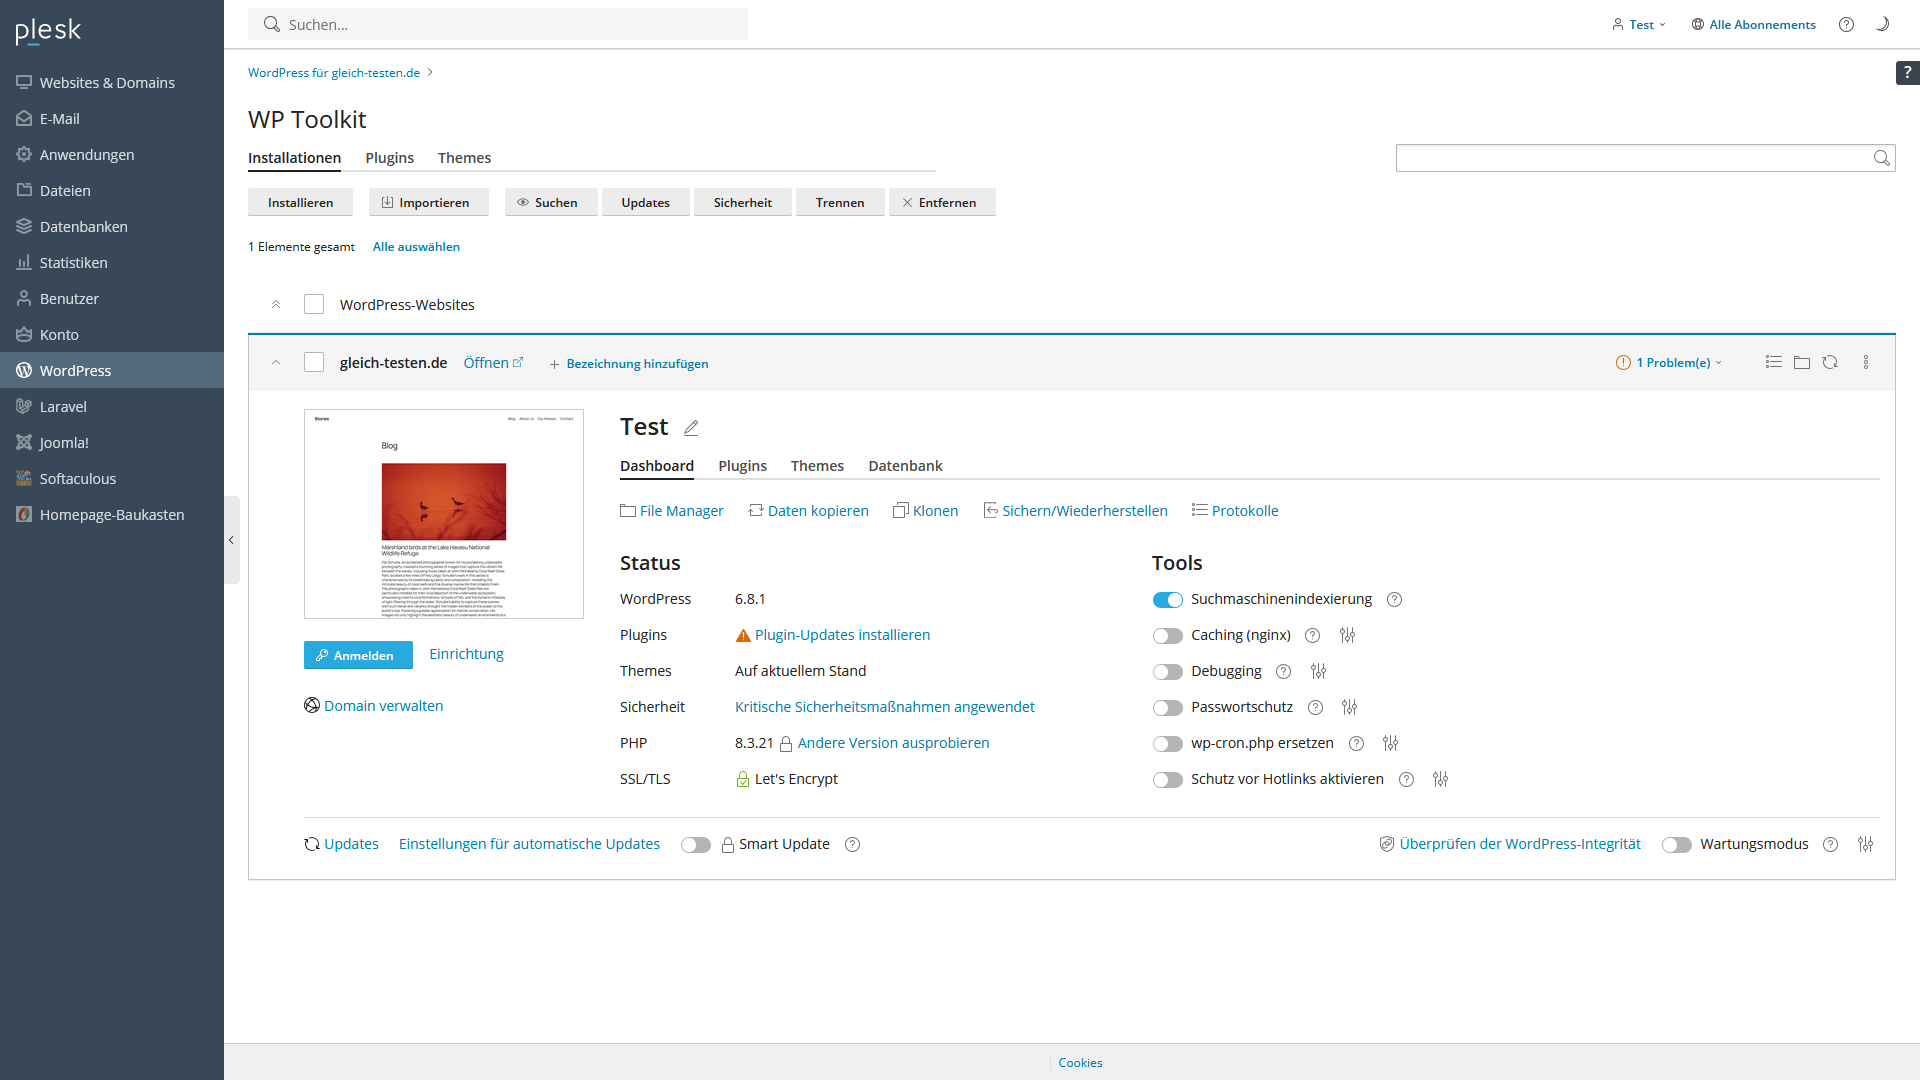
Task: Switch the installation card to list view
Action: click(1774, 362)
